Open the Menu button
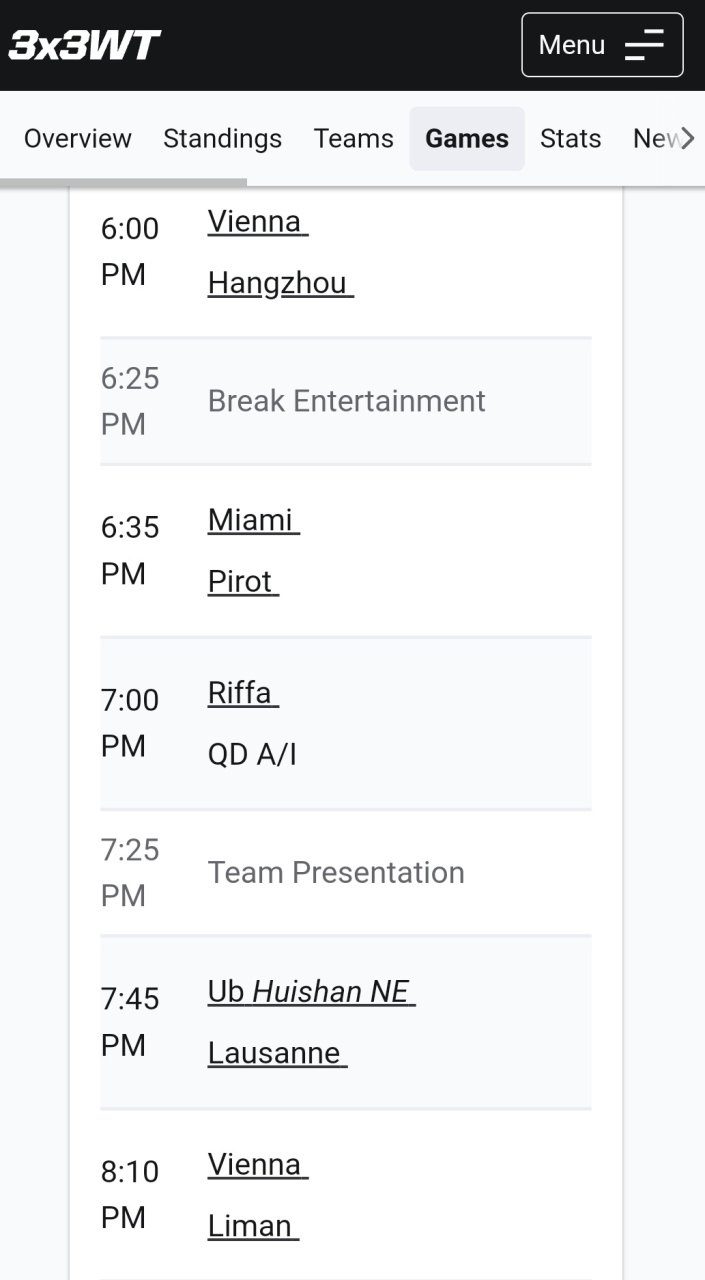Image resolution: width=705 pixels, height=1280 pixels. pos(602,45)
